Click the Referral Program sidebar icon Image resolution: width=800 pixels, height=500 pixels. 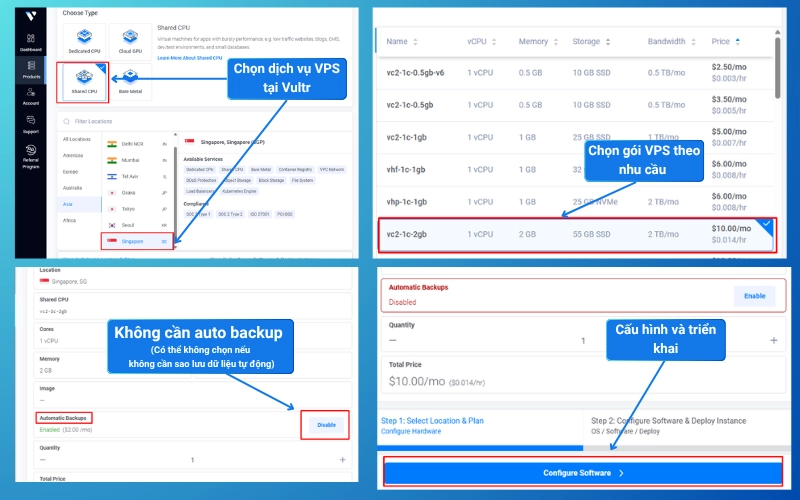click(x=28, y=156)
